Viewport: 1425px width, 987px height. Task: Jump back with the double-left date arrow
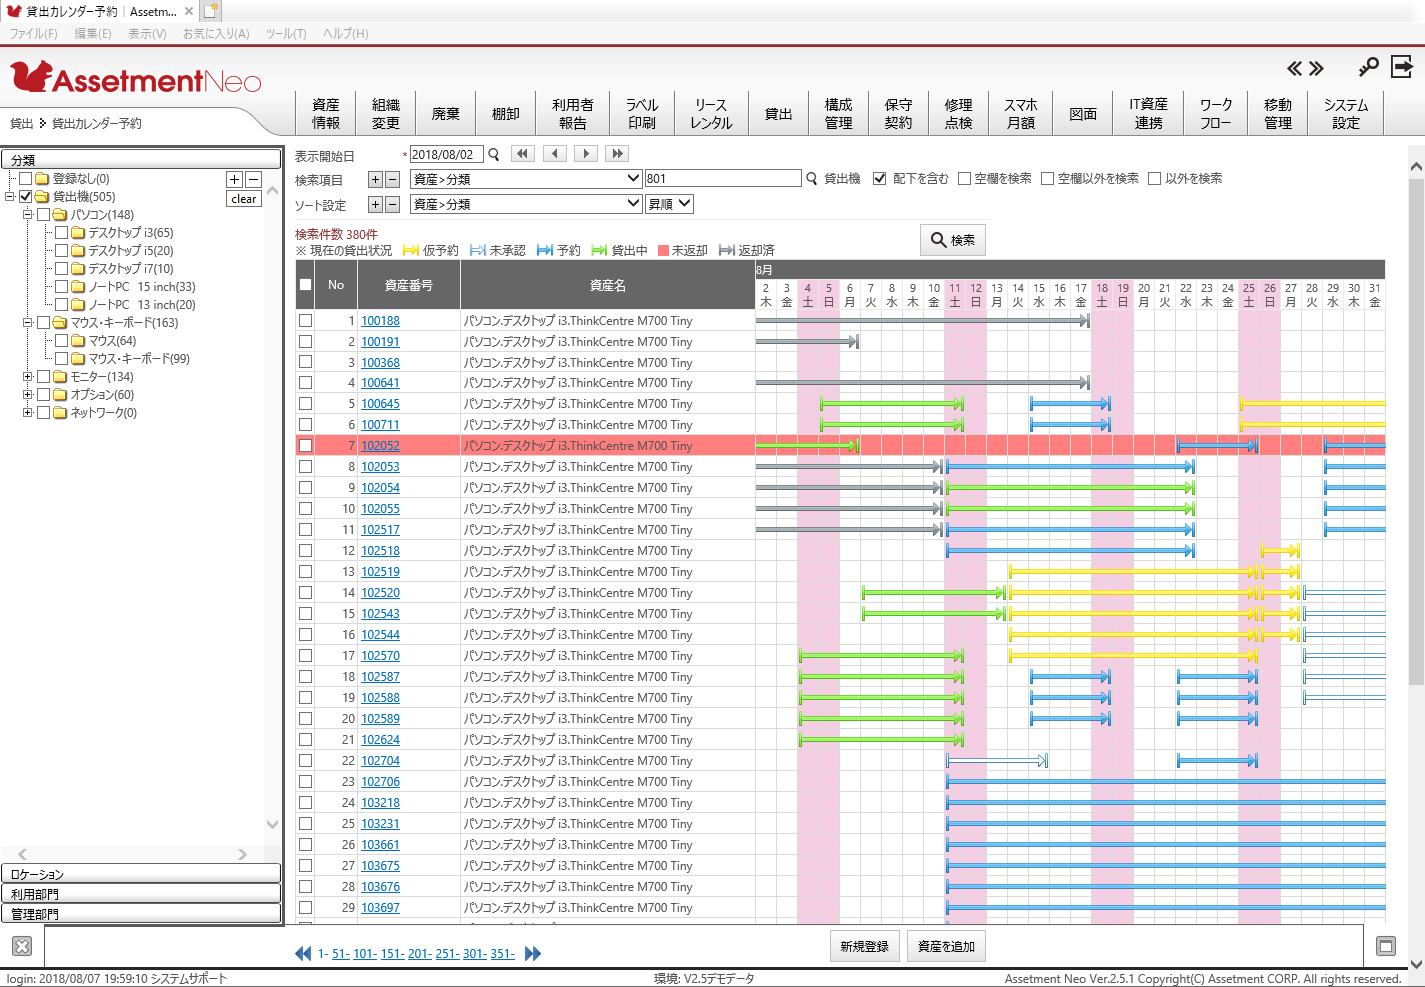click(x=522, y=154)
